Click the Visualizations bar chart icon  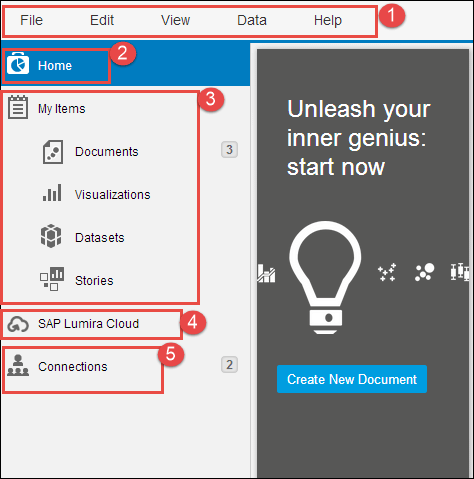[52, 193]
